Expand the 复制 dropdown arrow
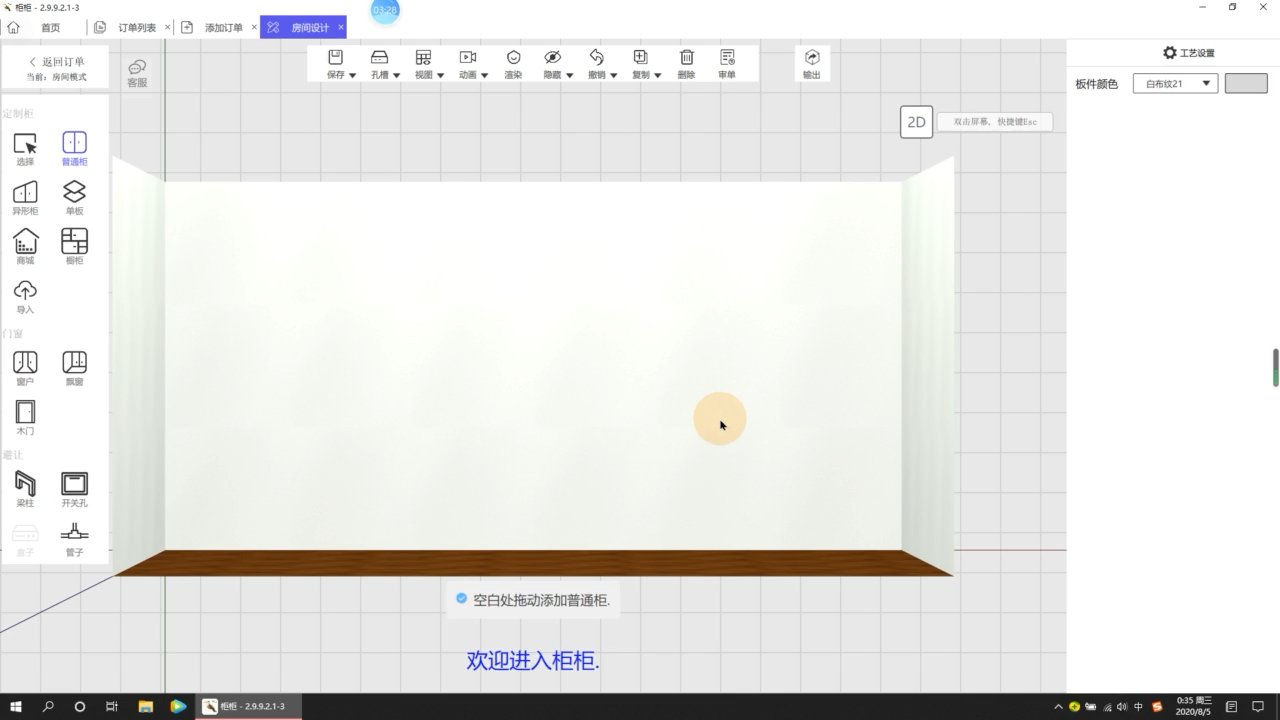This screenshot has width=1280, height=720. (657, 75)
